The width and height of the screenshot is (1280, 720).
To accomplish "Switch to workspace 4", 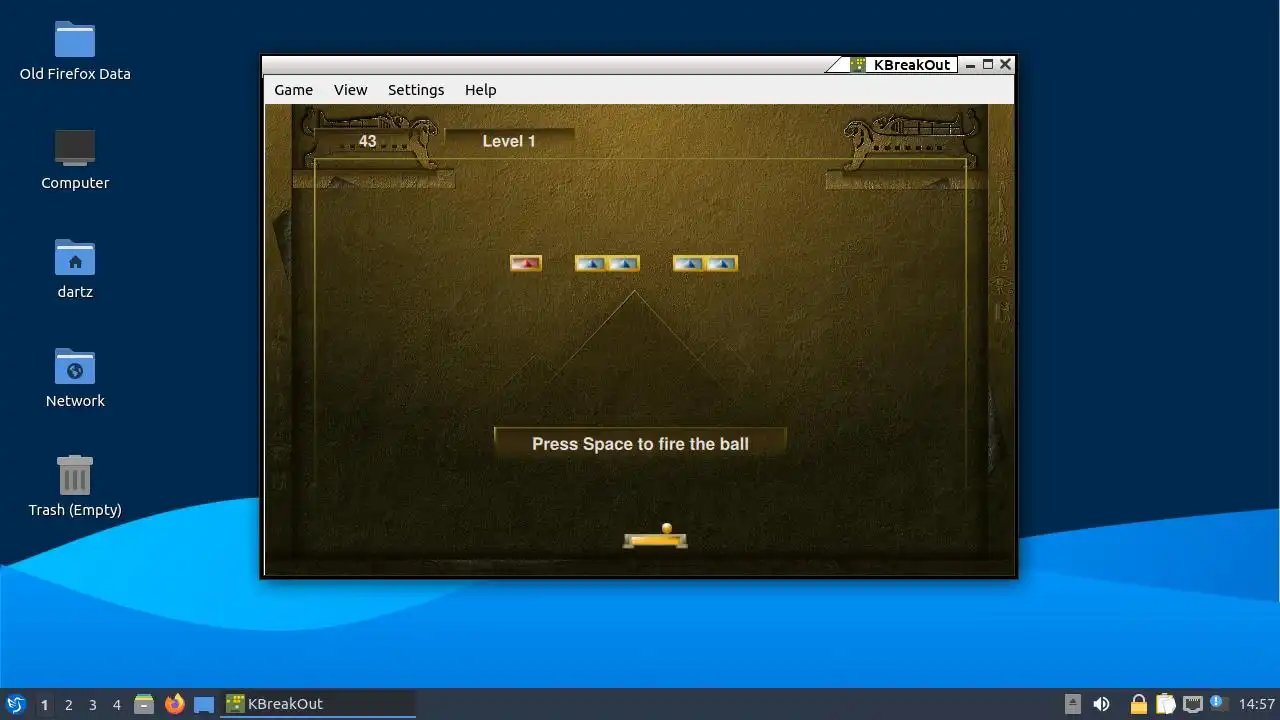I will 116,704.
